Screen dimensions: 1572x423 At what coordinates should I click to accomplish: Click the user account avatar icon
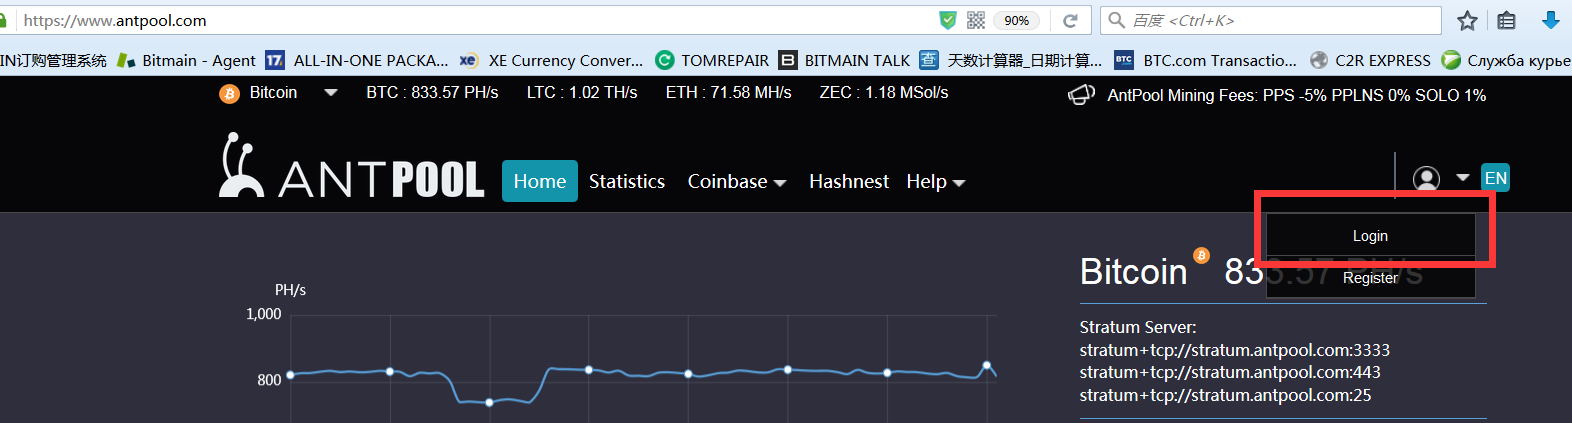click(x=1426, y=179)
